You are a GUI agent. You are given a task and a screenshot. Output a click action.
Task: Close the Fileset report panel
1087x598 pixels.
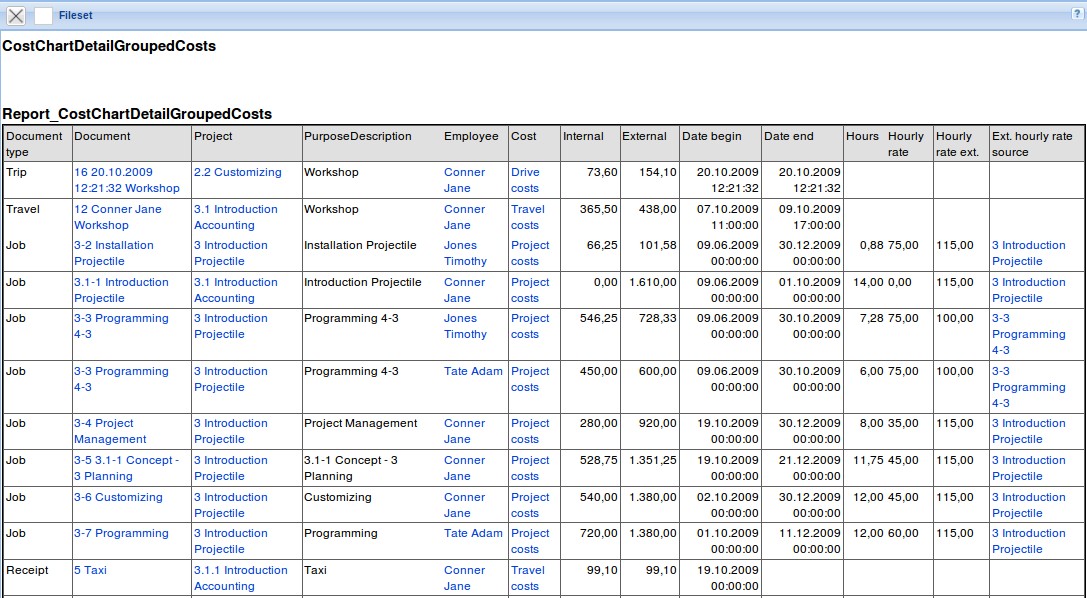(16, 15)
